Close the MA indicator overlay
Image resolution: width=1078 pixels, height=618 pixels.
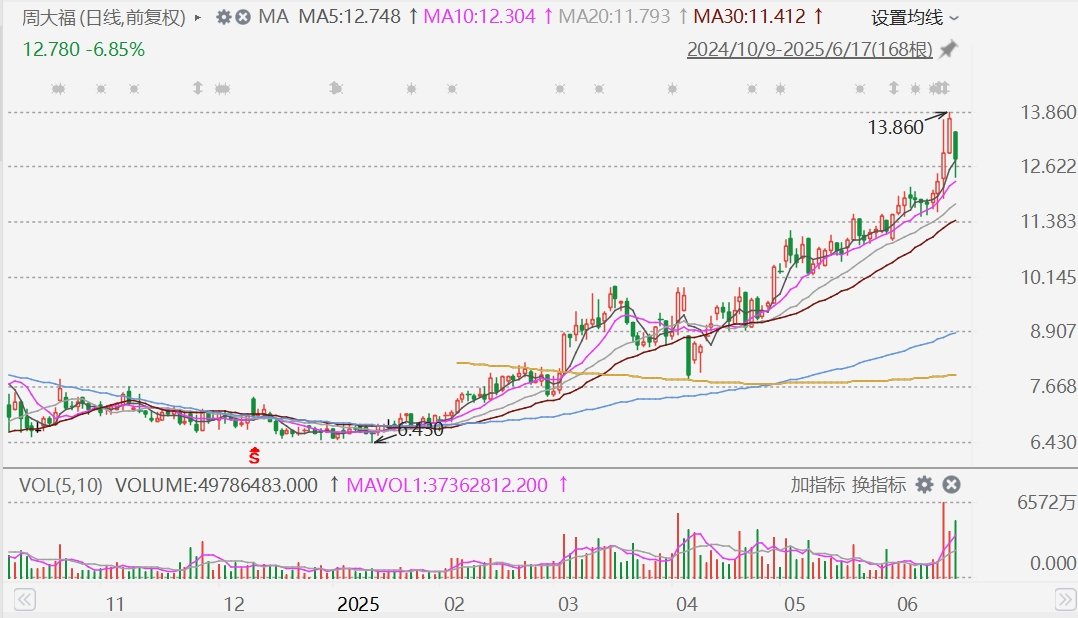[243, 16]
